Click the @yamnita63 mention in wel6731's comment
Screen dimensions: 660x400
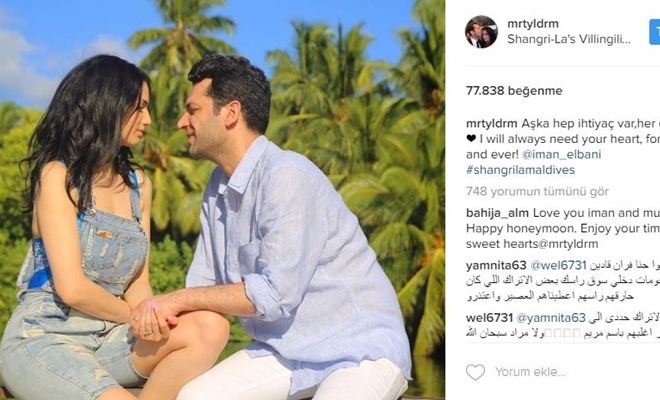click(551, 317)
